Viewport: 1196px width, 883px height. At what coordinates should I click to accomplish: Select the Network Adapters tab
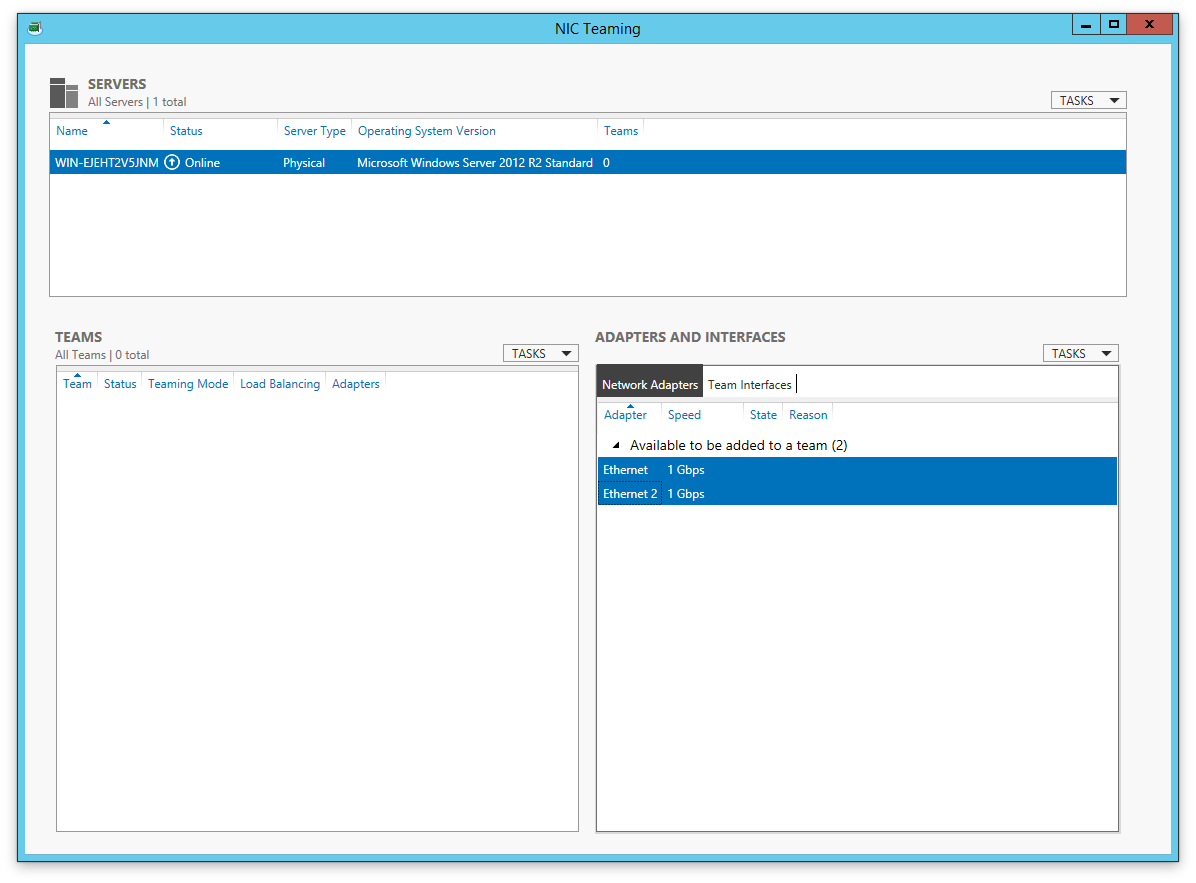point(650,385)
